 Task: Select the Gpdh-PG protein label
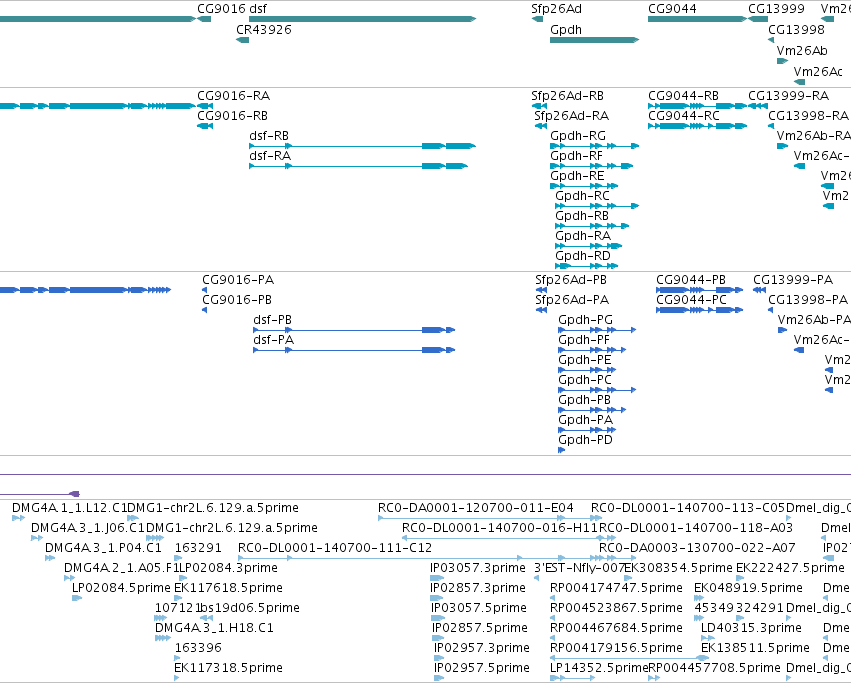click(586, 320)
